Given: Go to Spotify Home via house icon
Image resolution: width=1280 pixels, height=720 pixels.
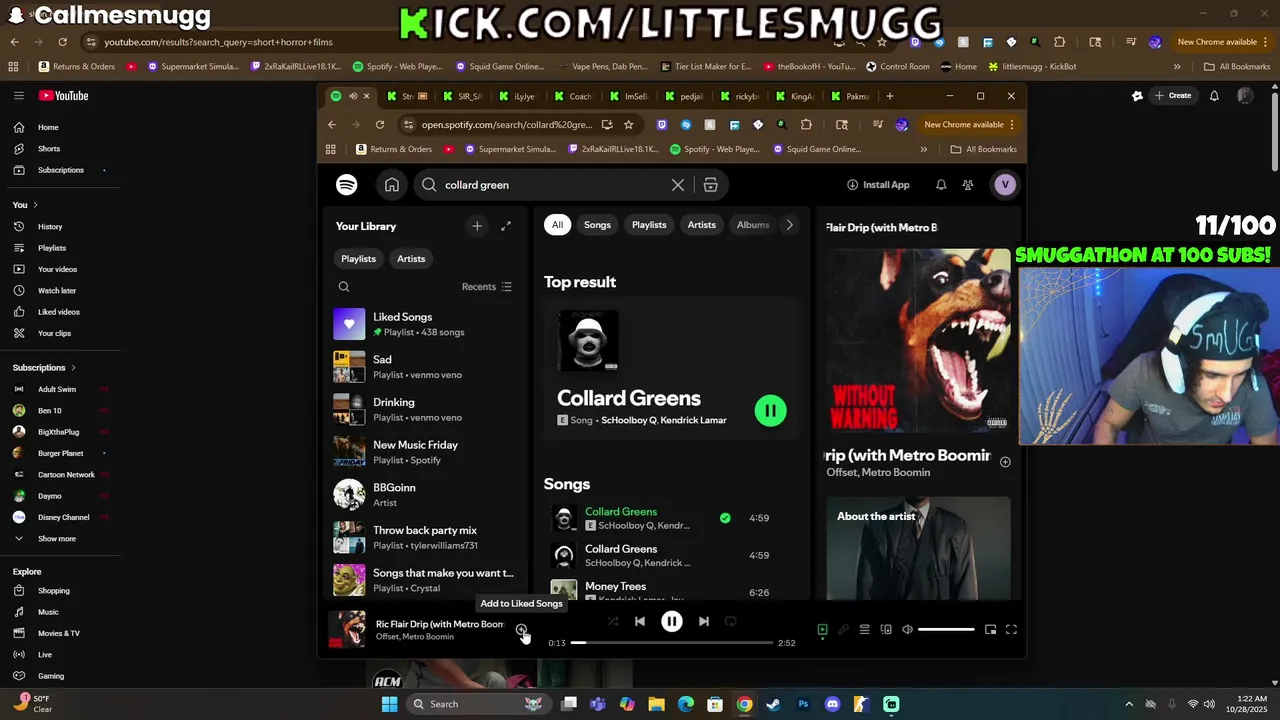Looking at the screenshot, I should click(392, 185).
